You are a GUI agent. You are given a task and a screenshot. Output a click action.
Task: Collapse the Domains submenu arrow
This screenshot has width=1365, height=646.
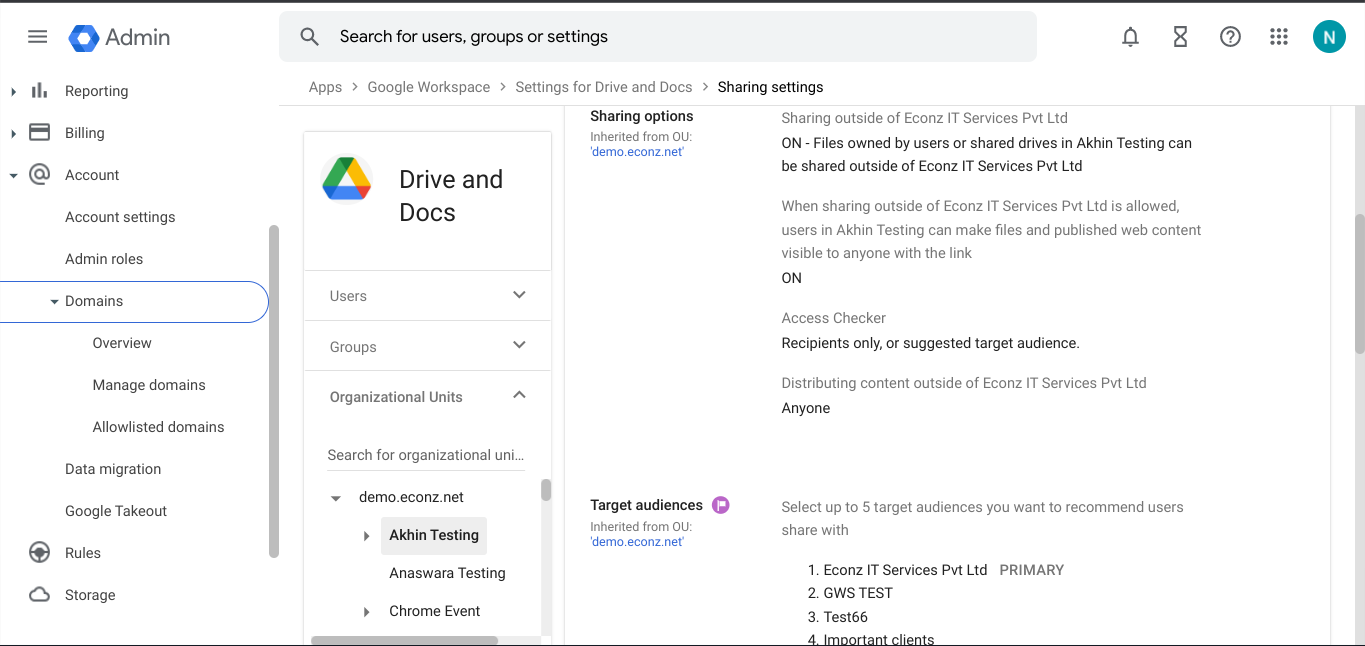[54, 301]
